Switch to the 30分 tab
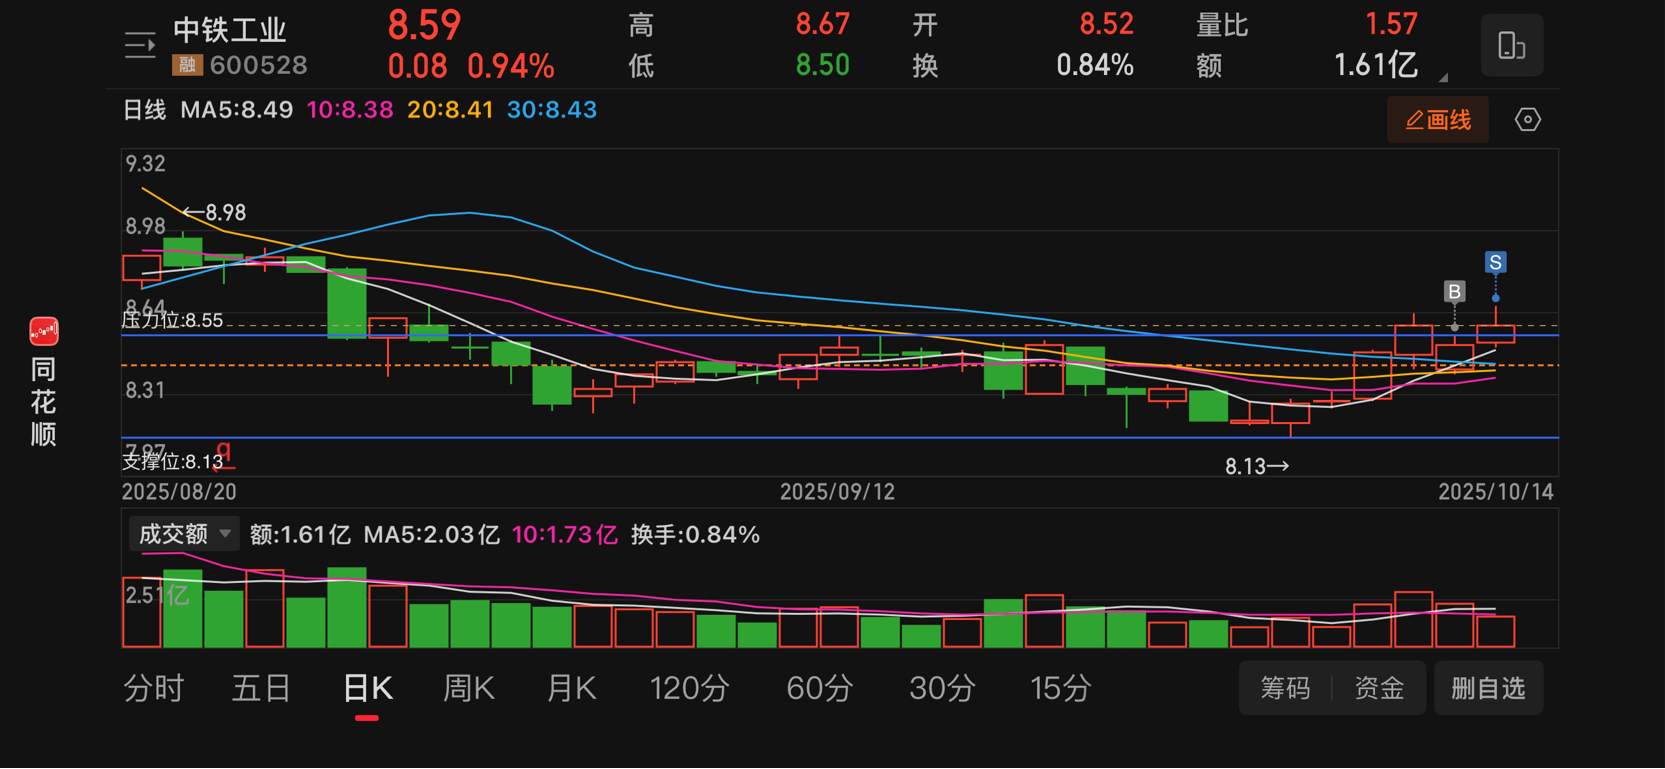This screenshot has height=769, width=1665. (942, 688)
